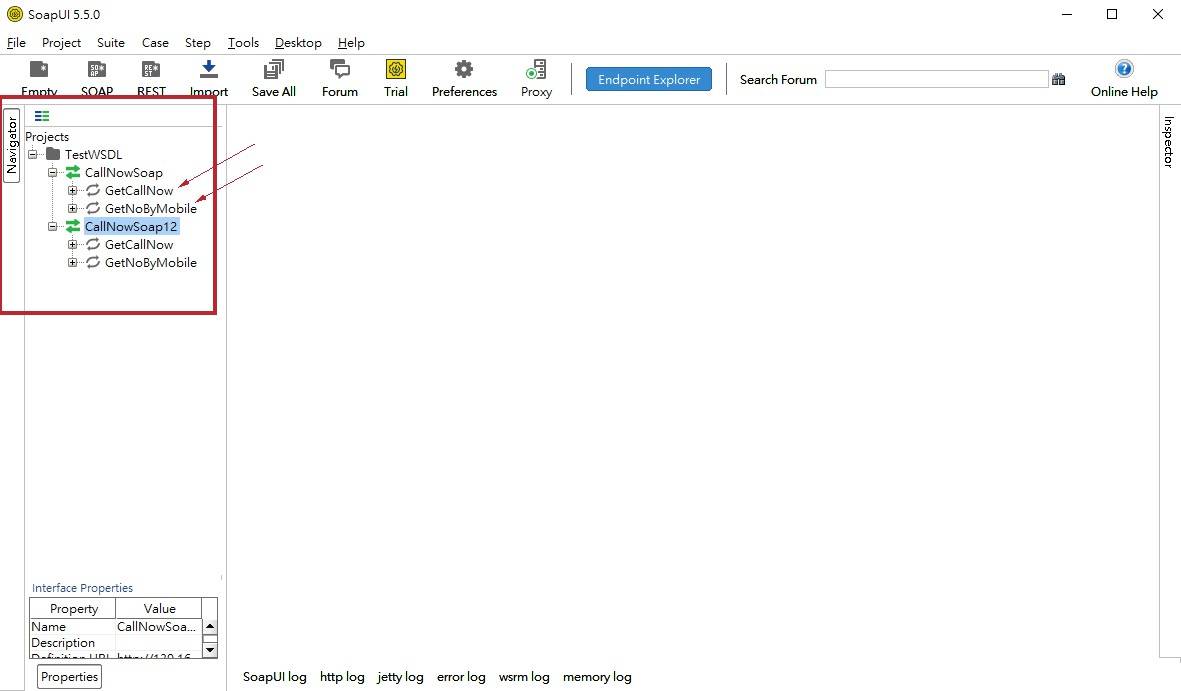Open the Project menu
This screenshot has height=691, width=1181.
click(x=61, y=43)
